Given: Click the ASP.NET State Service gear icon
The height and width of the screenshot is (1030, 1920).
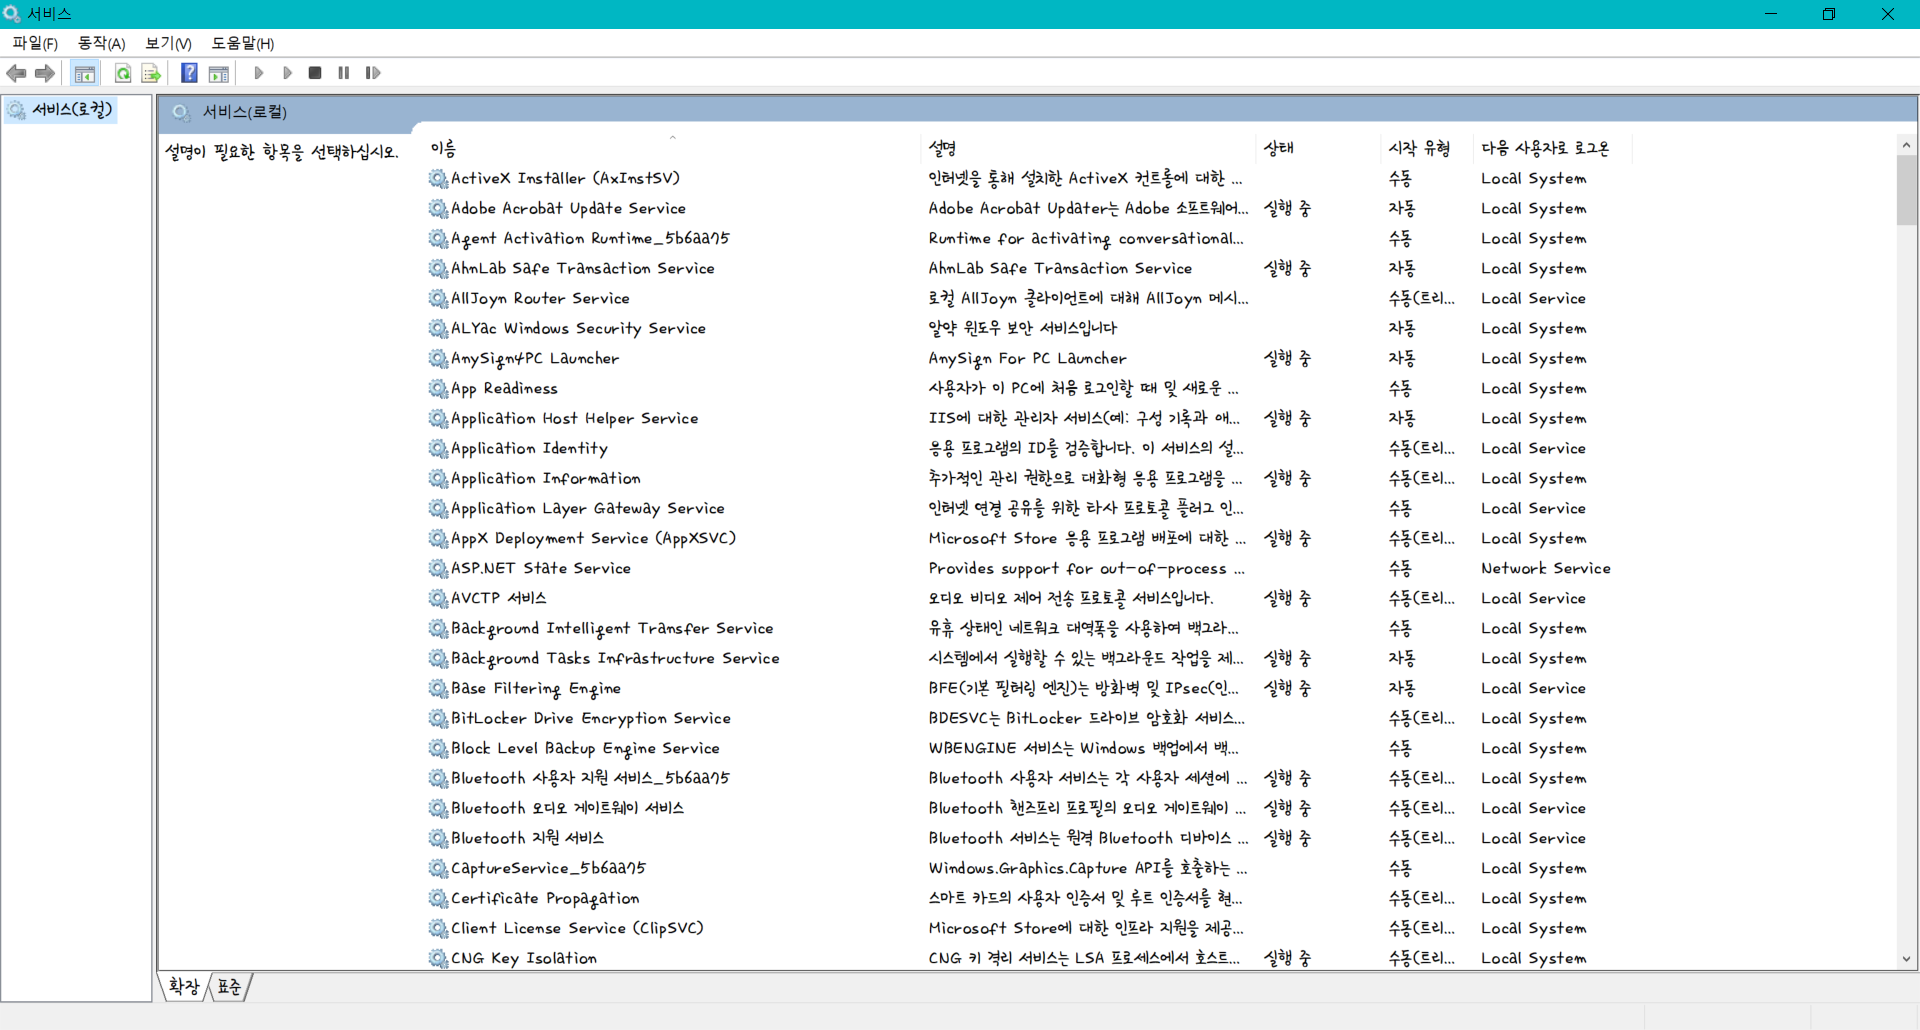Looking at the screenshot, I should (438, 568).
